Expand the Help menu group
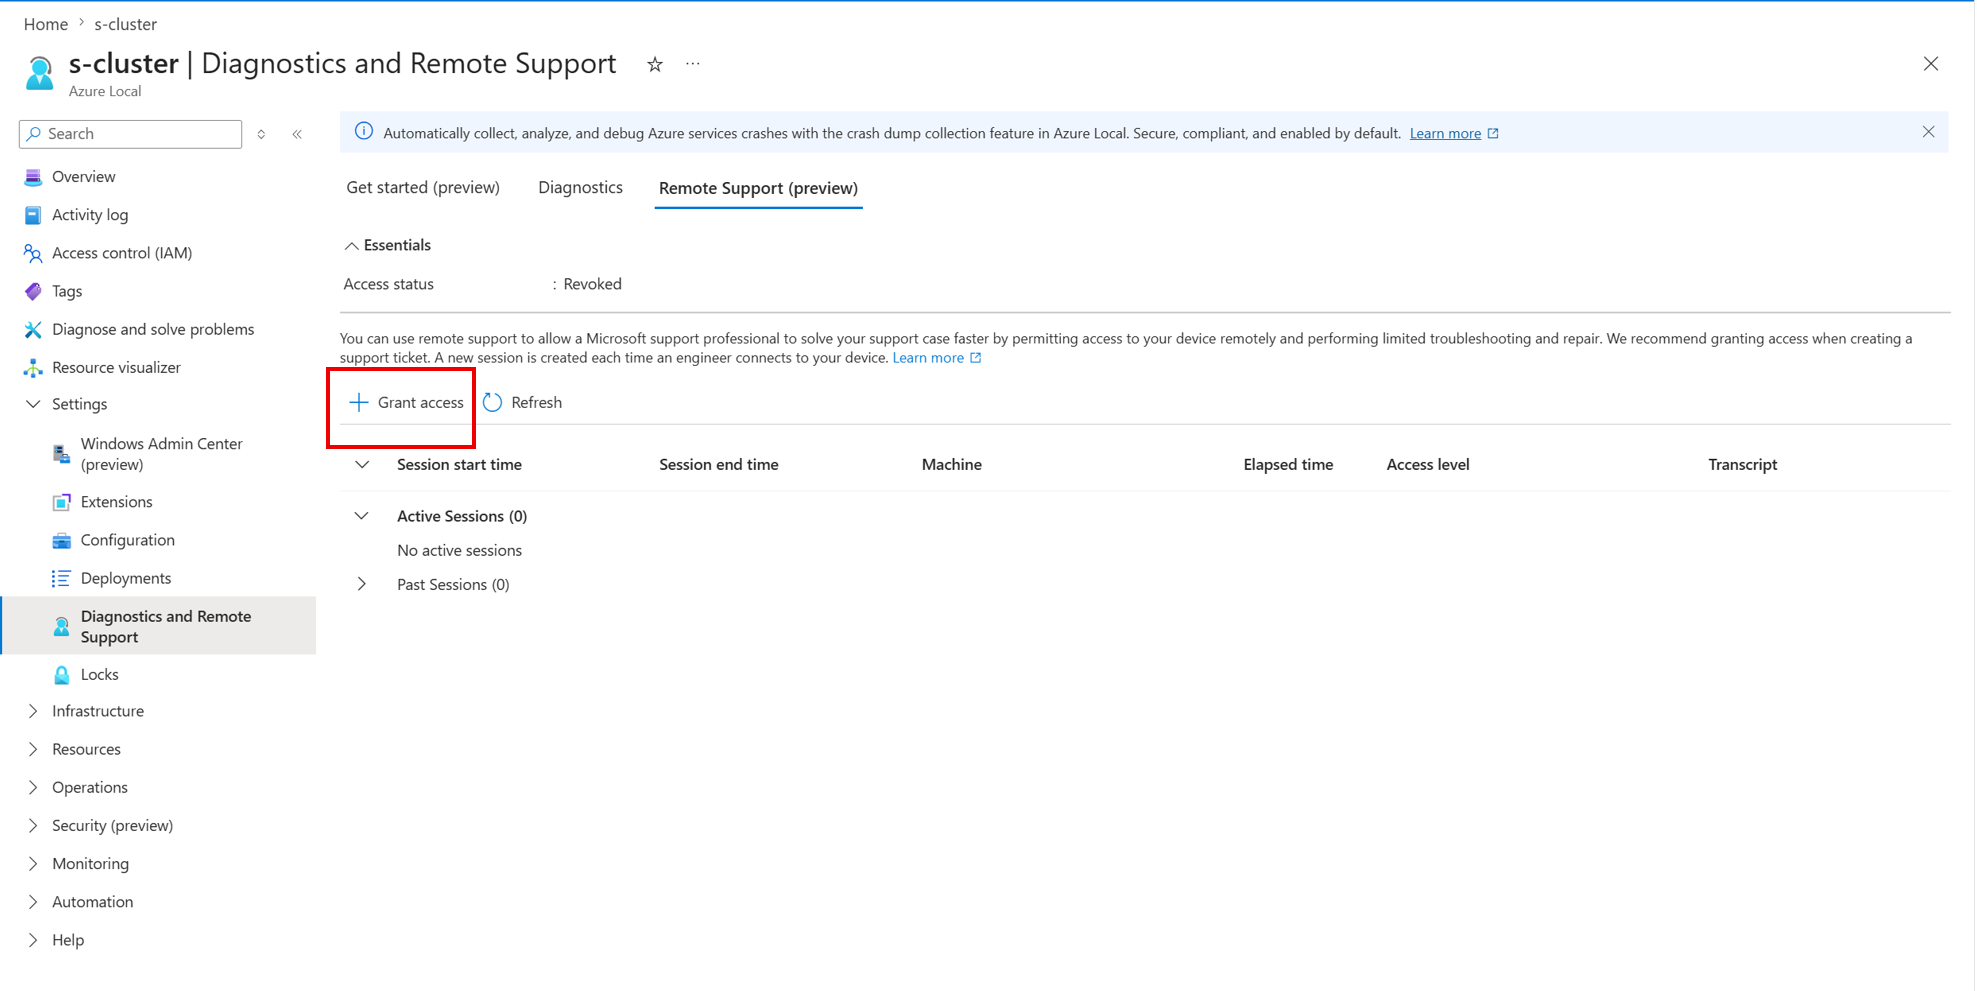 click(33, 940)
